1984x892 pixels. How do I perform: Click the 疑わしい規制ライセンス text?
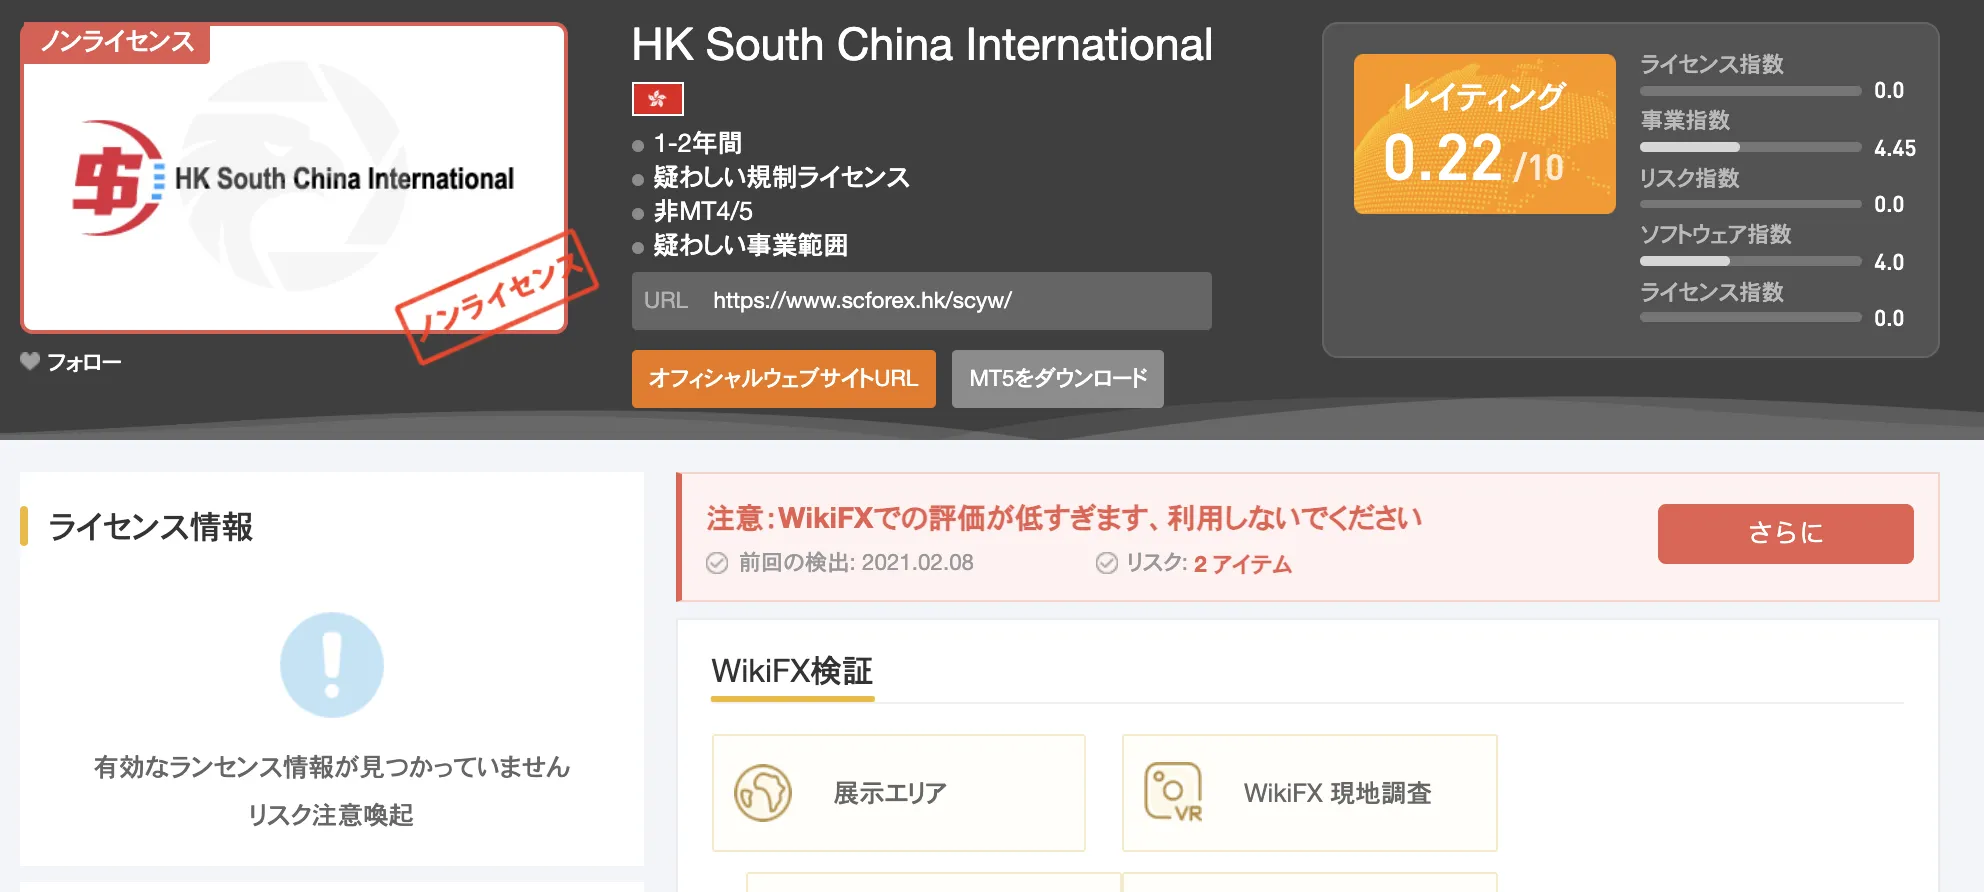(782, 178)
